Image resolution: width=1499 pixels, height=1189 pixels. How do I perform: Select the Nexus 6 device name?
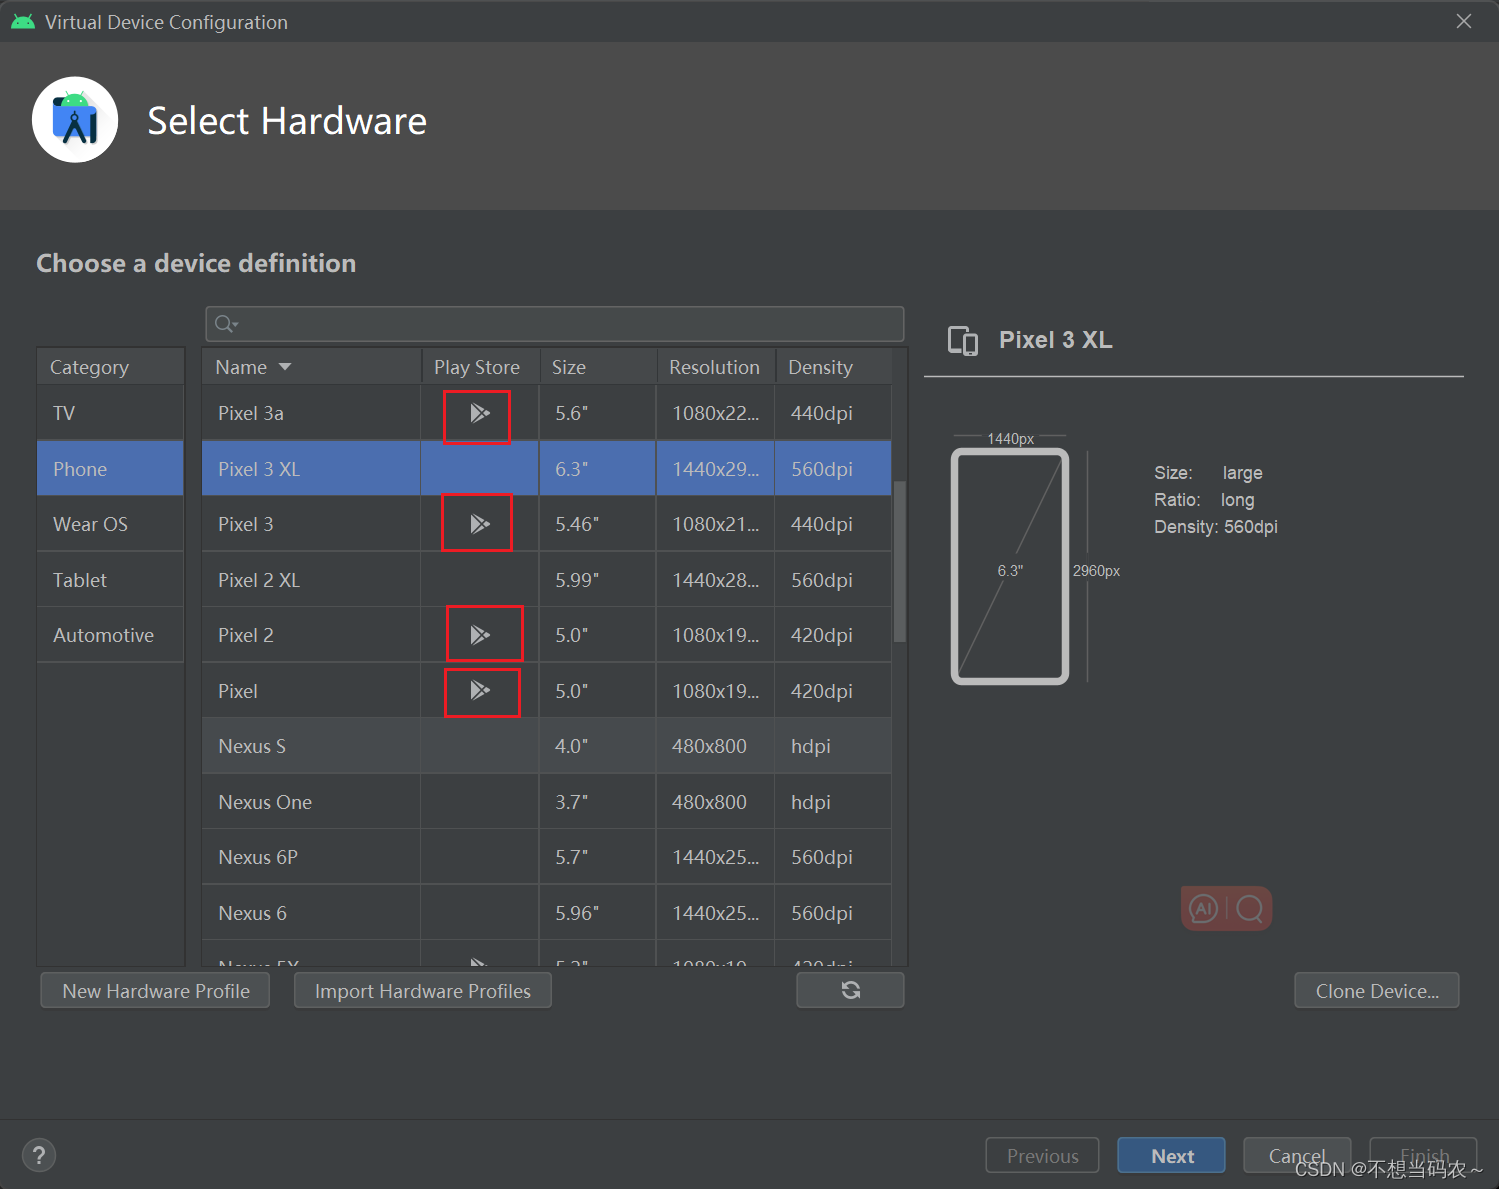pos(252,913)
